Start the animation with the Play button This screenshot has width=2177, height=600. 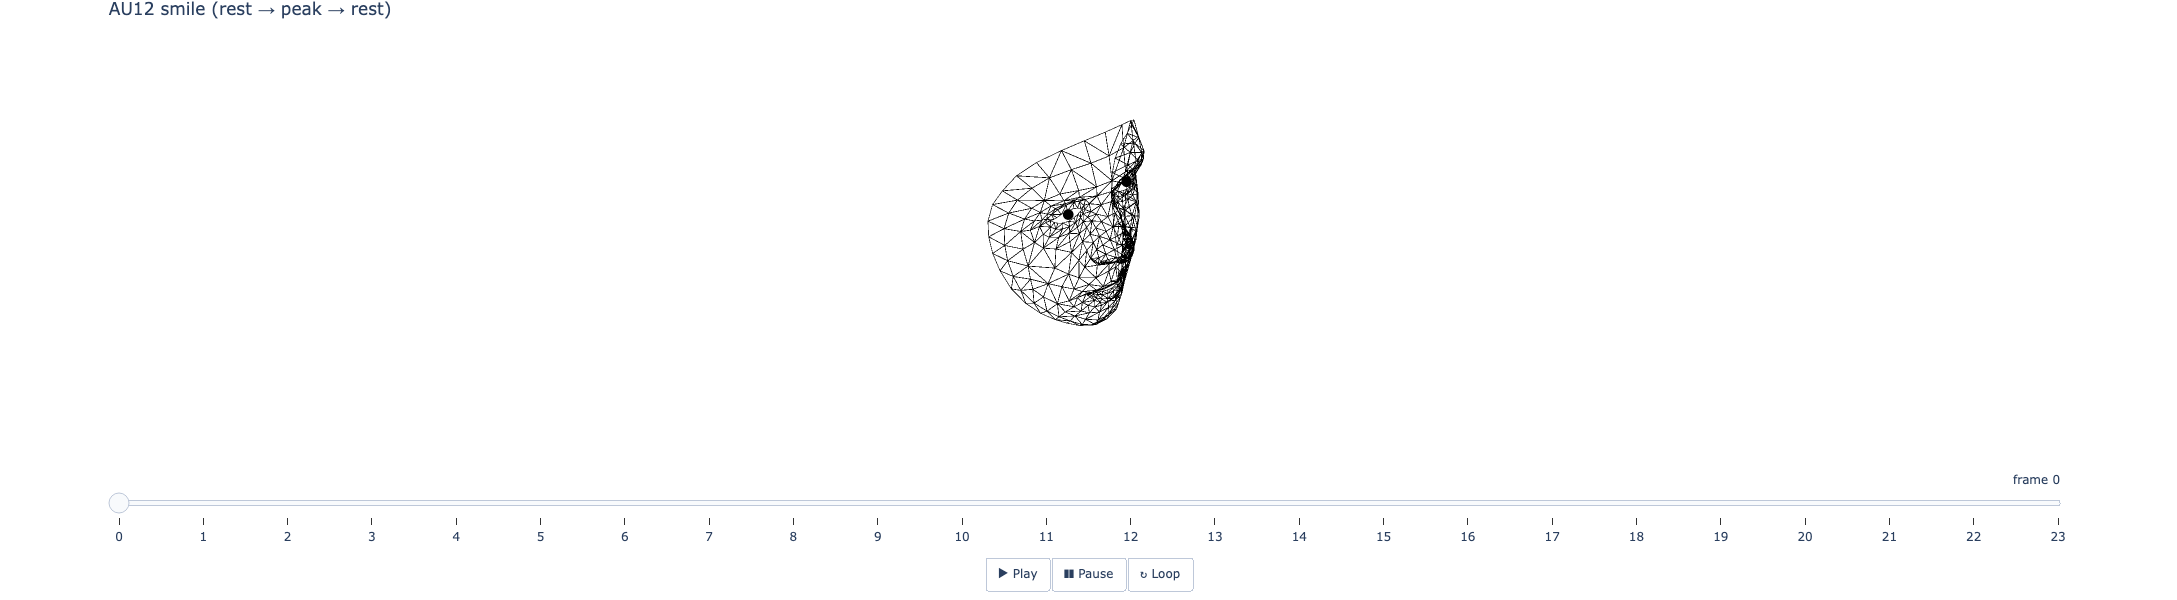[1018, 574]
